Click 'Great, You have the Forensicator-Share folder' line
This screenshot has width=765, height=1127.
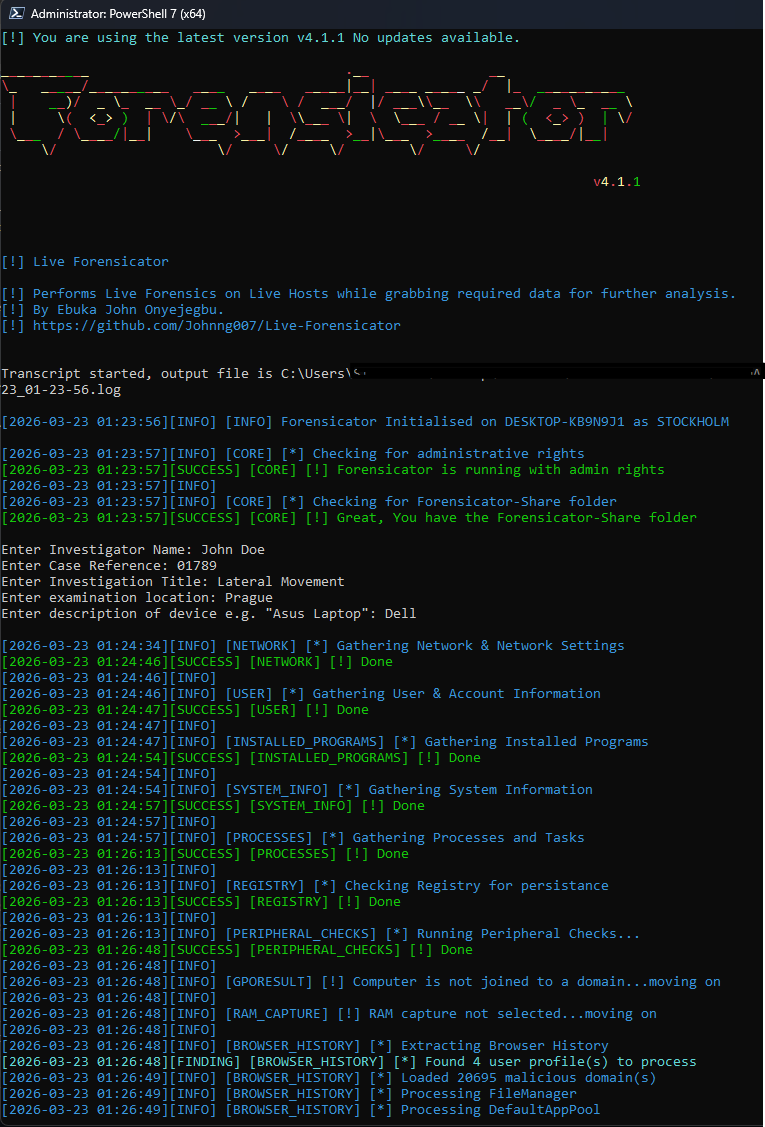pos(349,518)
